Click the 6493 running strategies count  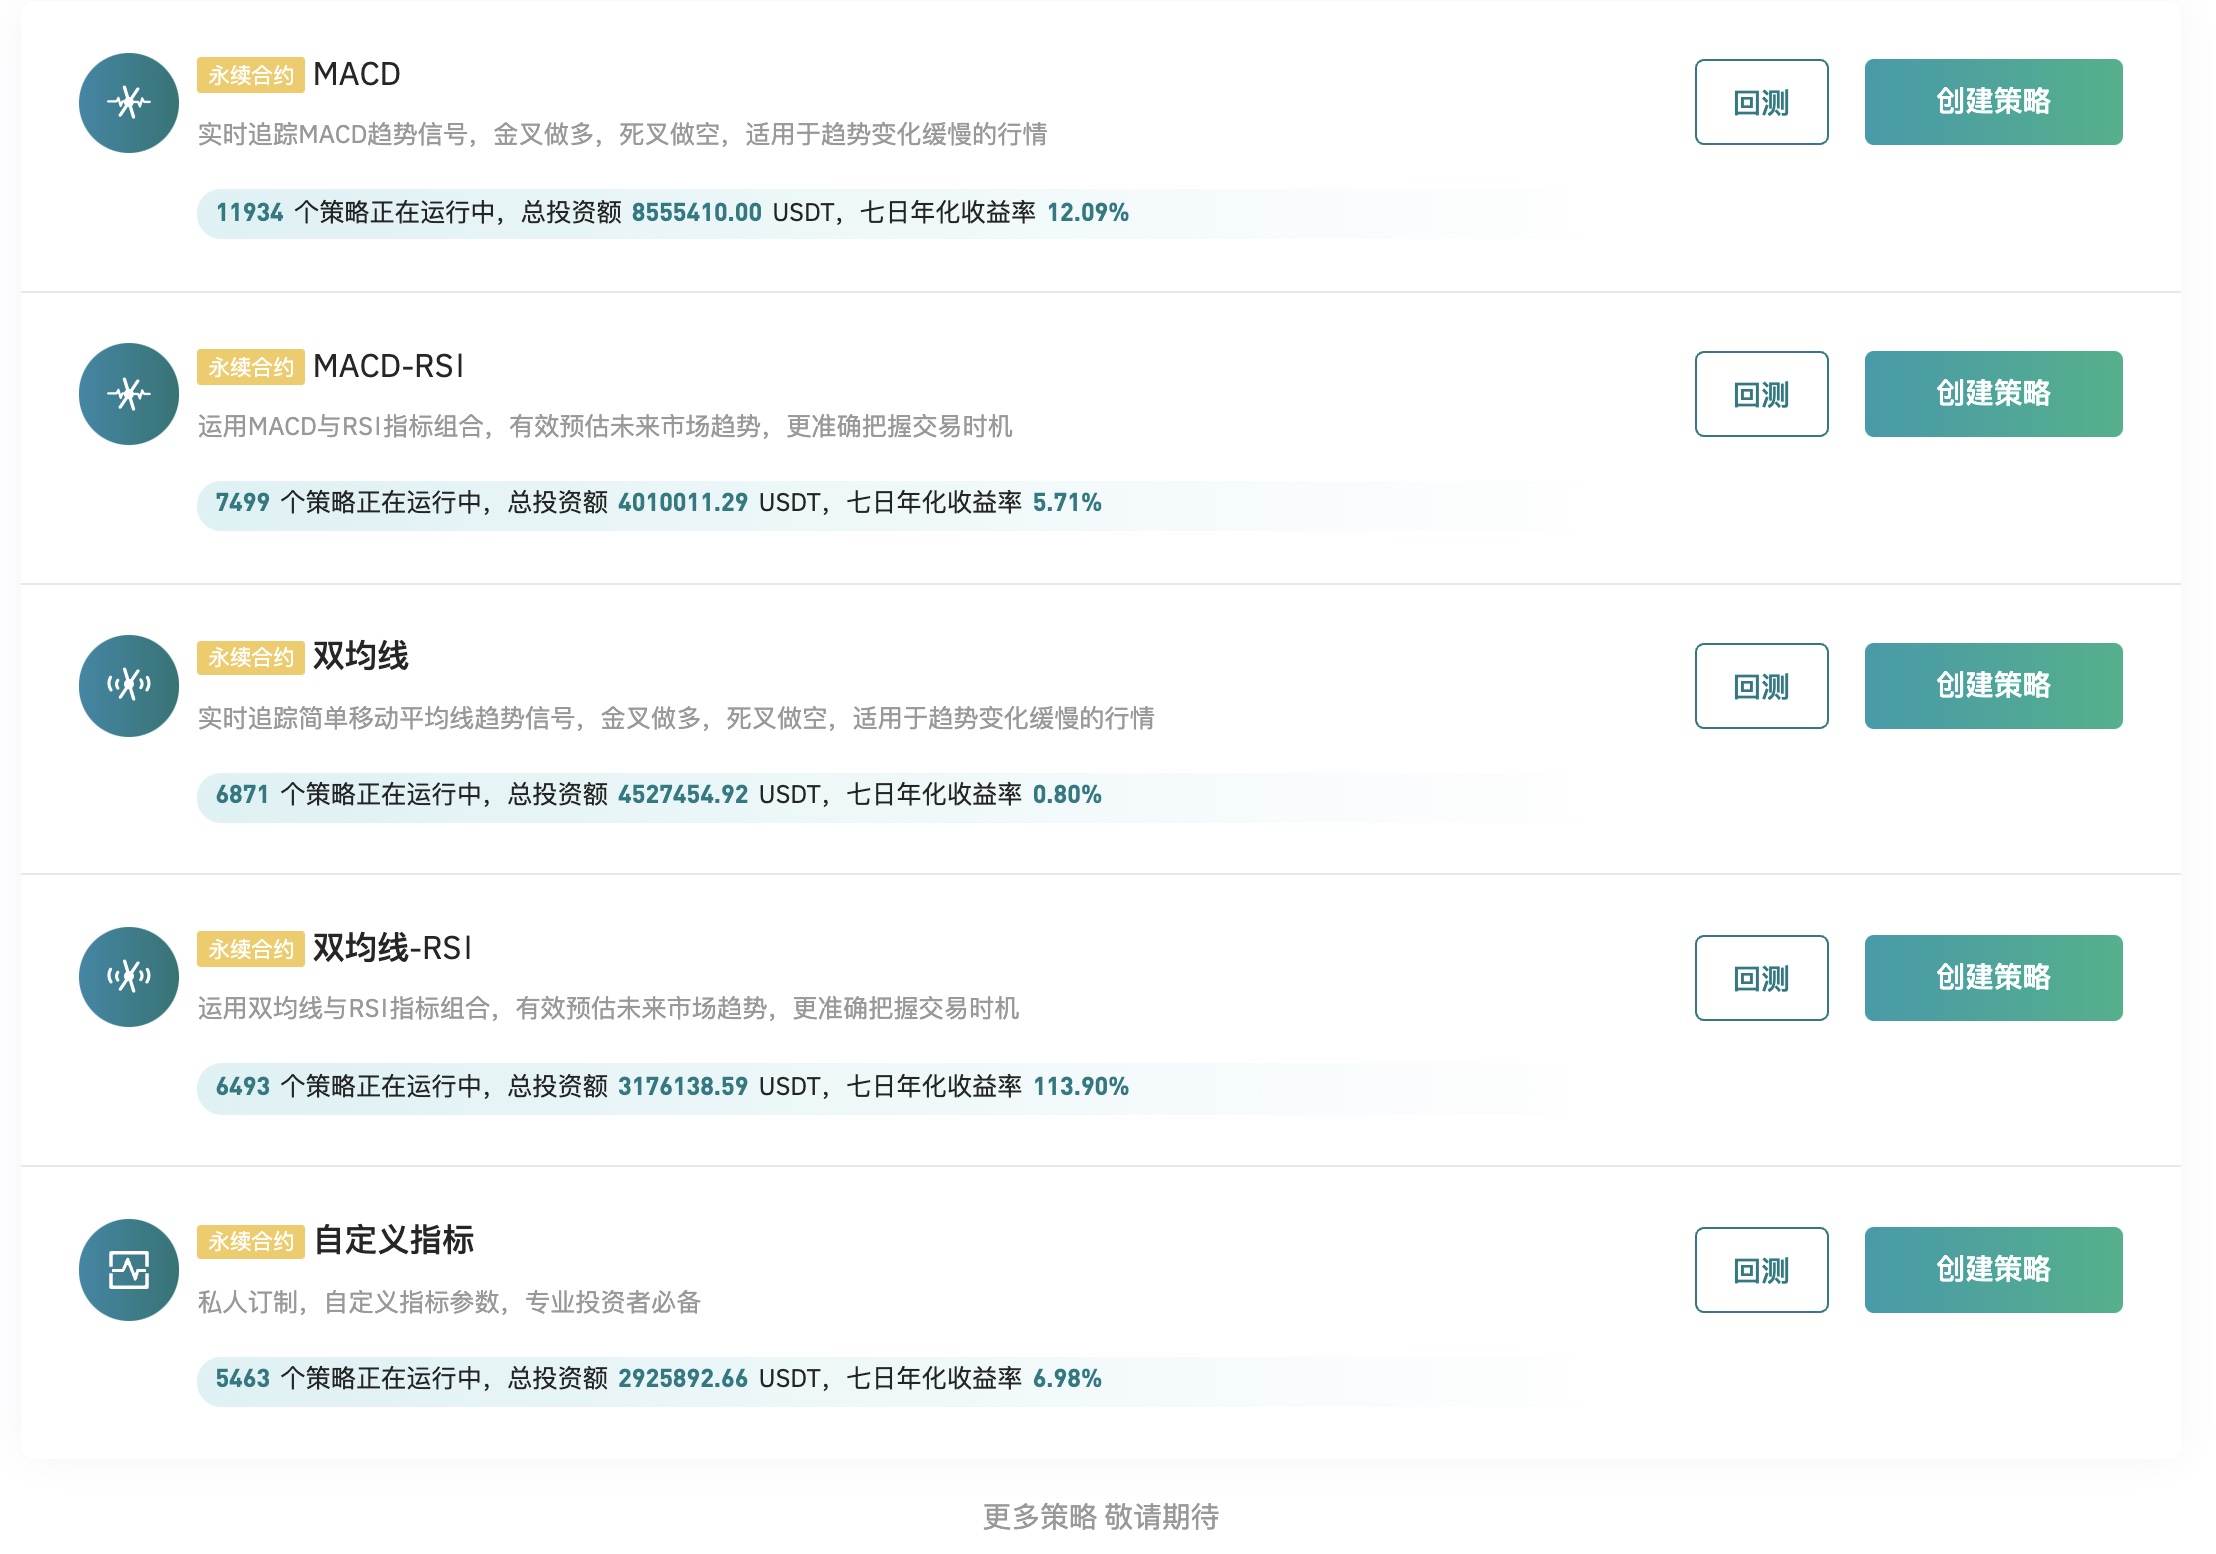(243, 1086)
